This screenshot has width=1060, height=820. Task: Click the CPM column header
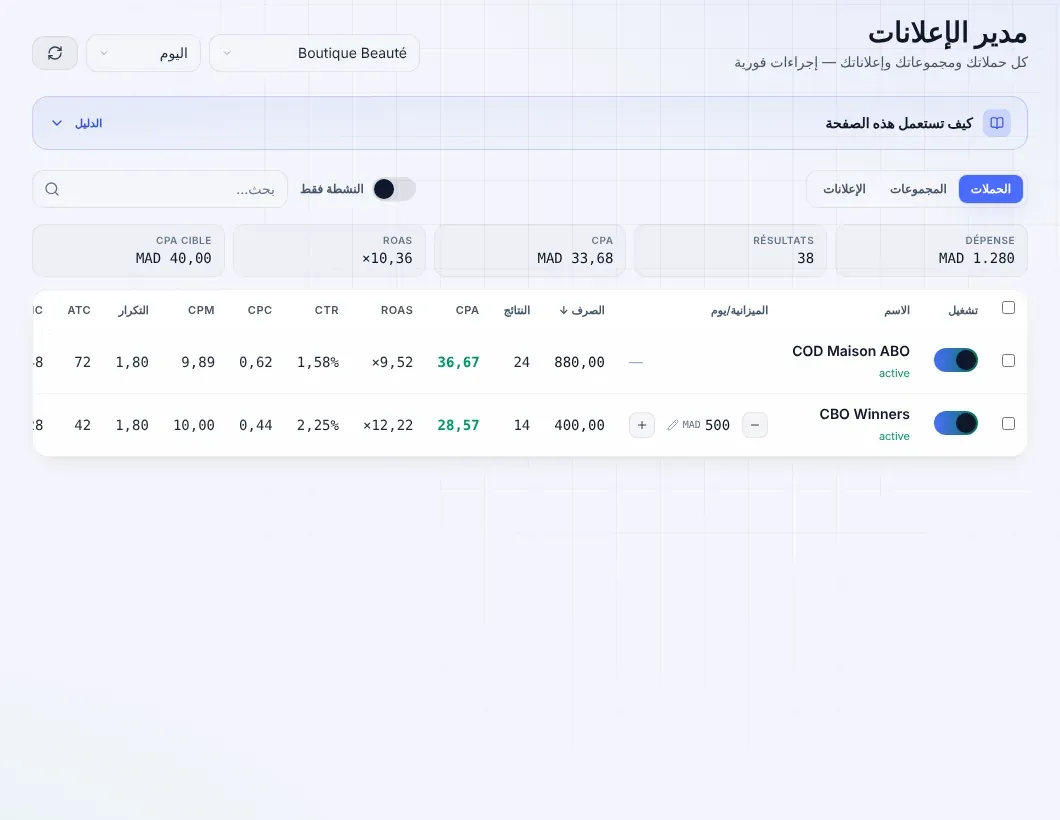201,310
